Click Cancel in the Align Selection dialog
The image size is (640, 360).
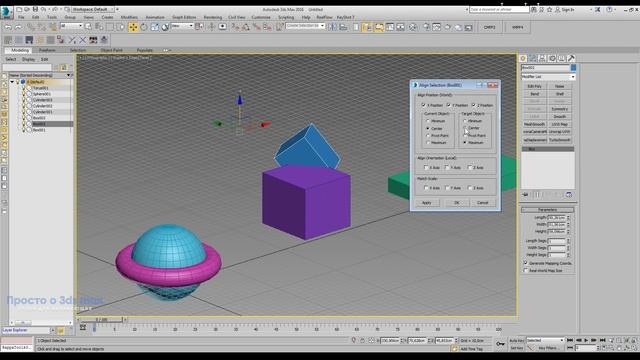482,202
